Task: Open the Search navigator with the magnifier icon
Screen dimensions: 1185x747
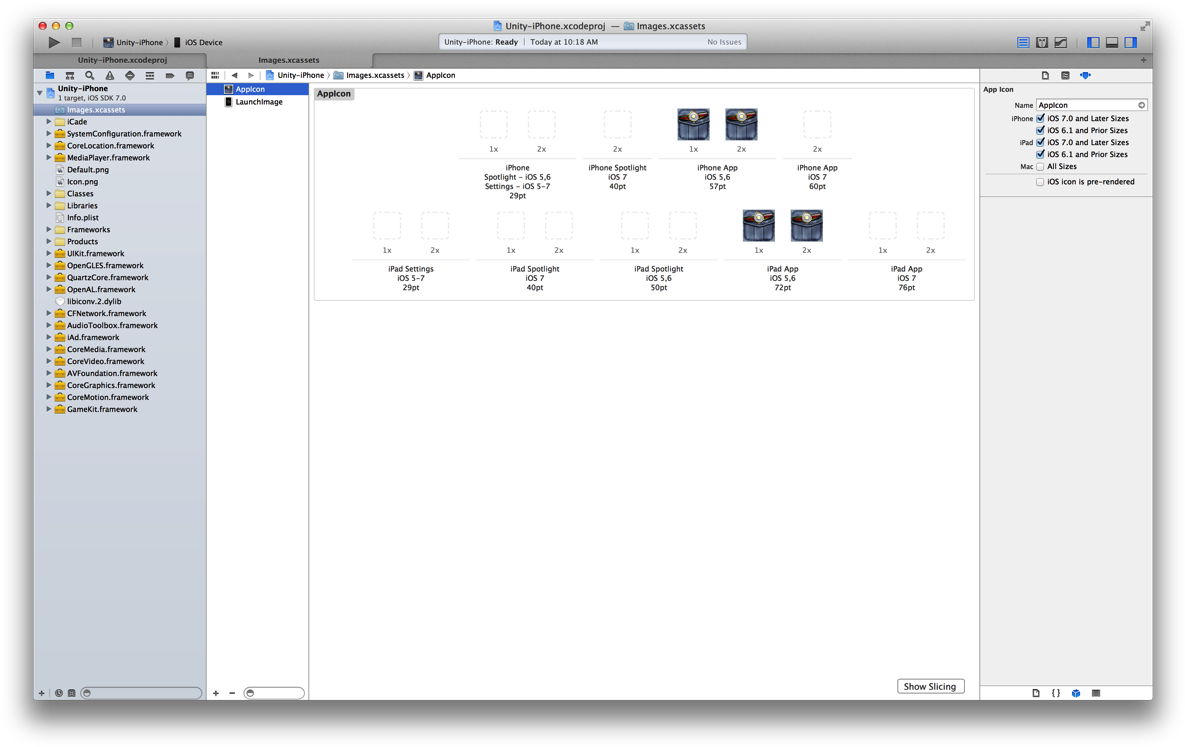Action: [x=89, y=74]
